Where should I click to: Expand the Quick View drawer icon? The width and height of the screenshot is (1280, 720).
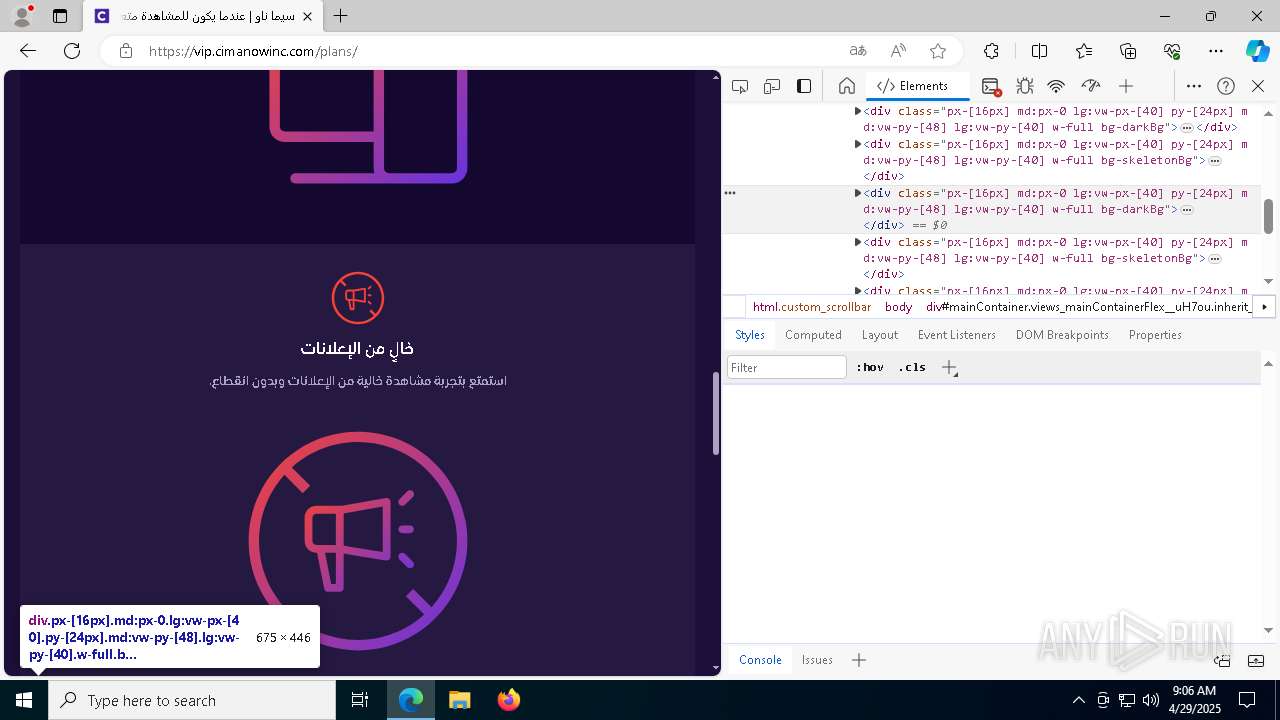click(1256, 660)
